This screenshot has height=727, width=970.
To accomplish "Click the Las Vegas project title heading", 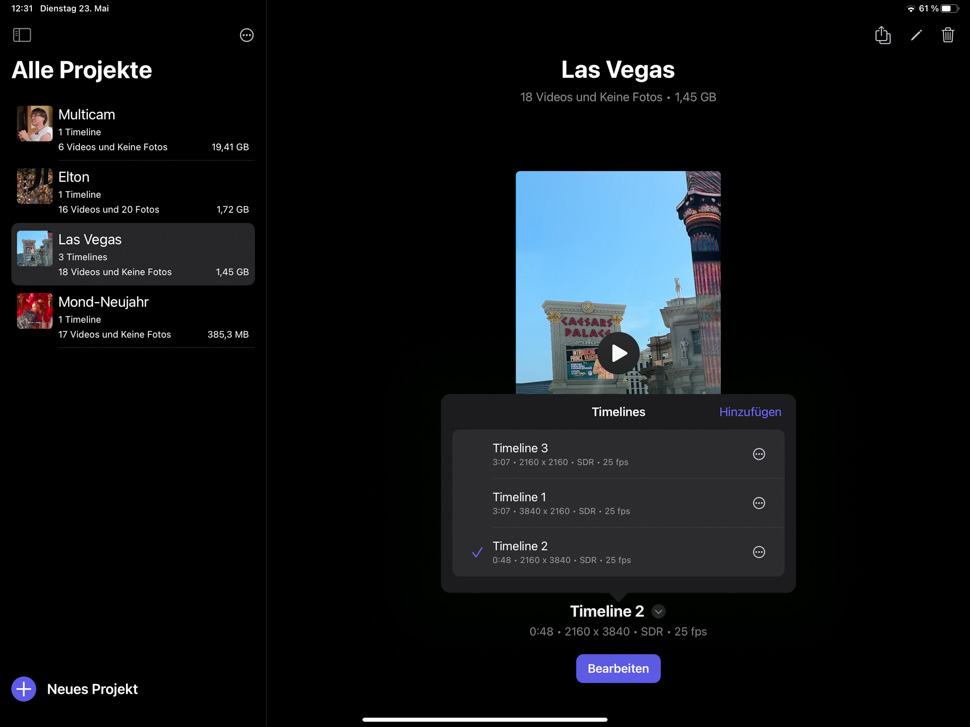I will [618, 70].
